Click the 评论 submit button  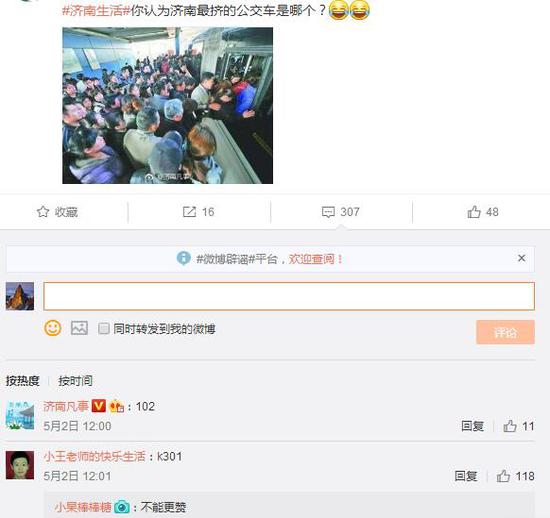(505, 332)
